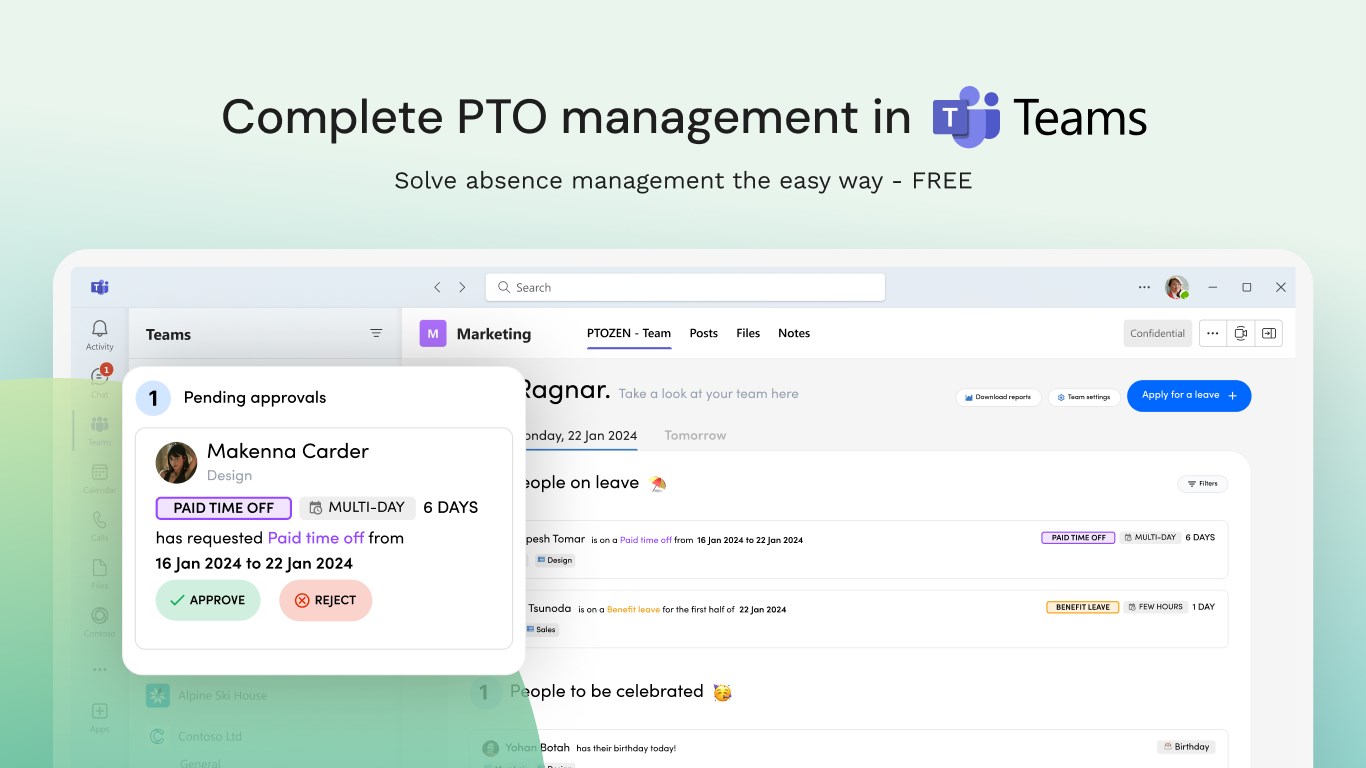This screenshot has height=768, width=1366.
Task: Click the Sales tag under Tsunoda
Action: 541,630
